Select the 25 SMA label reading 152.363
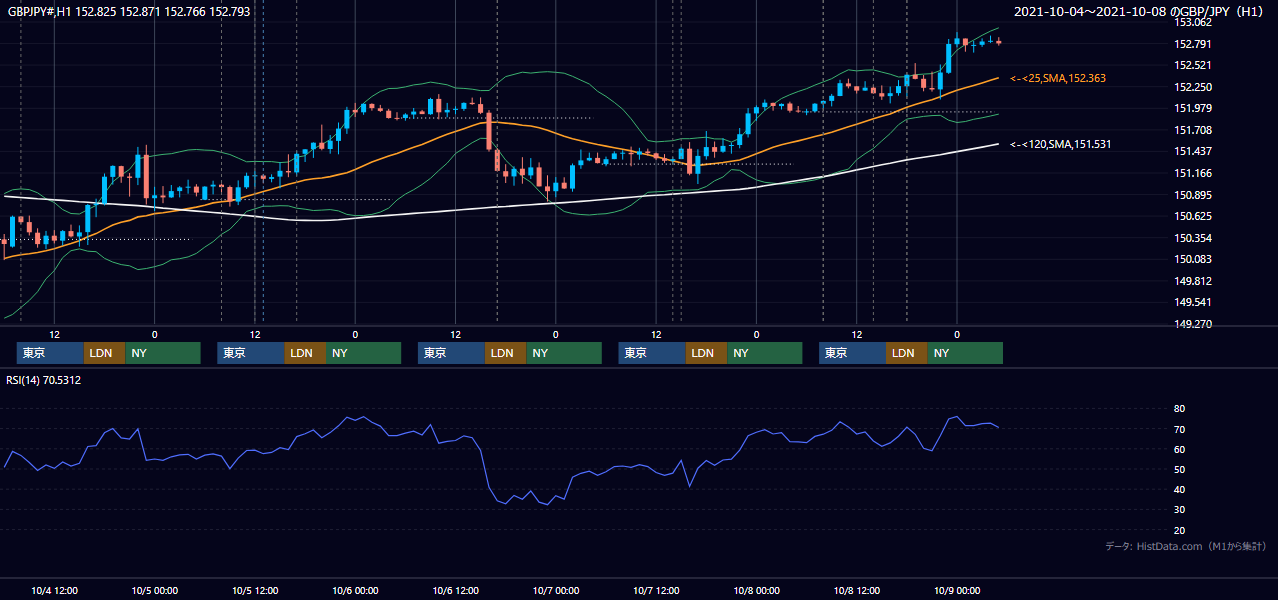This screenshot has width=1278, height=600. tap(1058, 78)
